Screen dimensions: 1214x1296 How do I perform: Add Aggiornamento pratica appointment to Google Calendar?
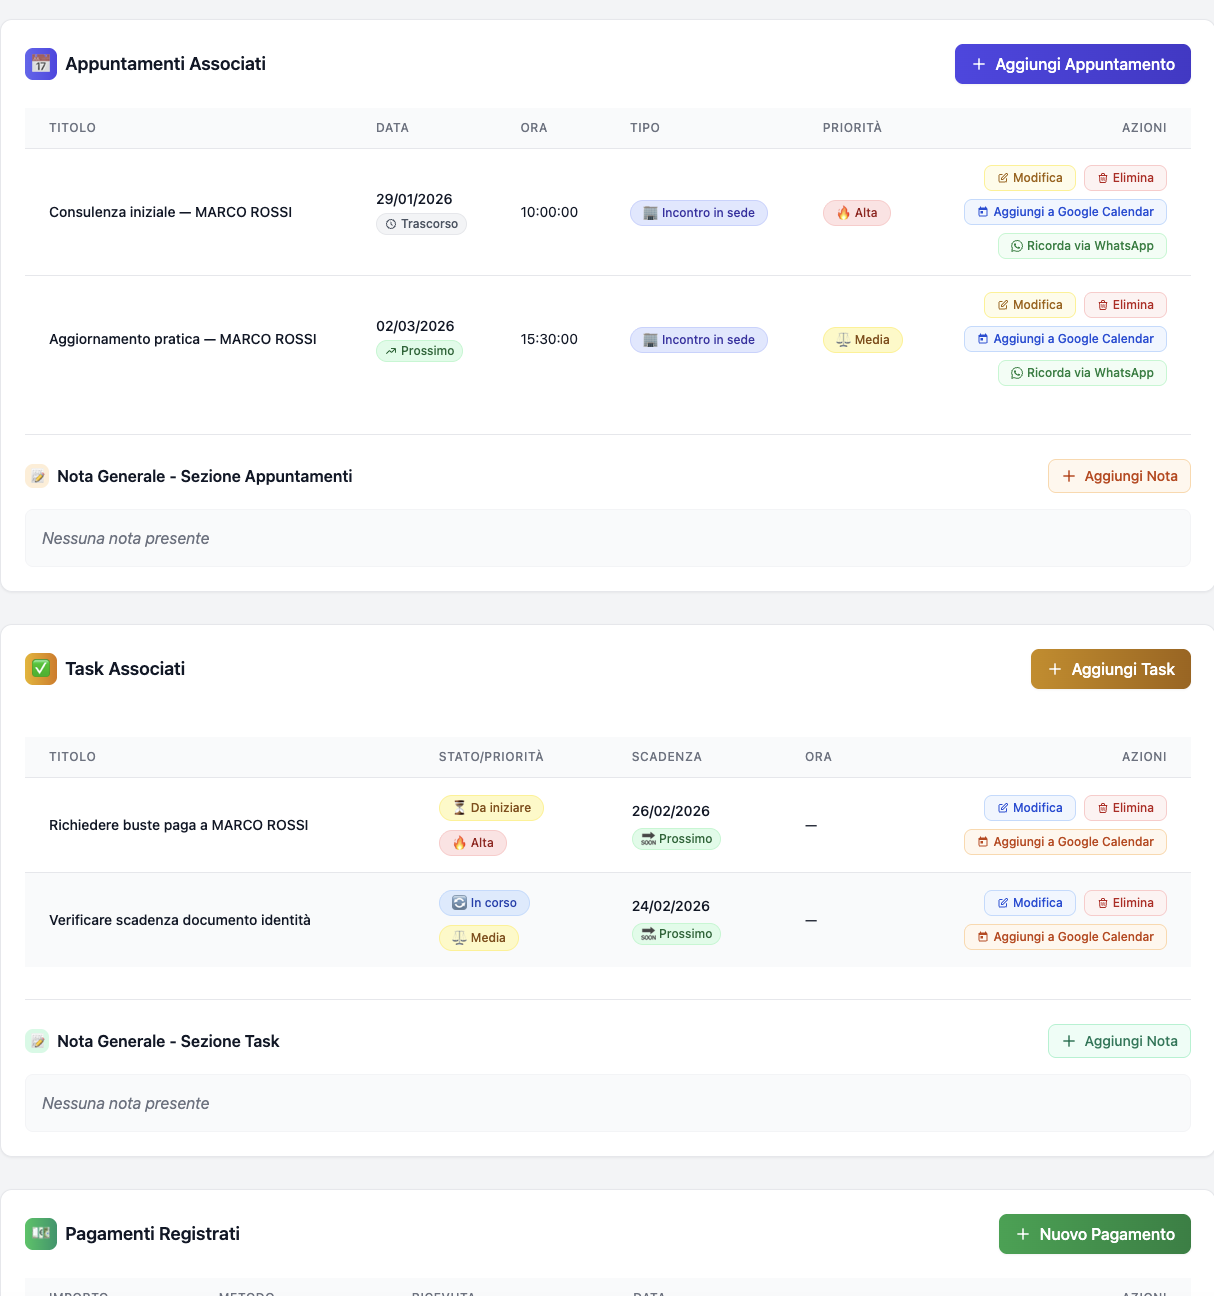[1065, 339]
